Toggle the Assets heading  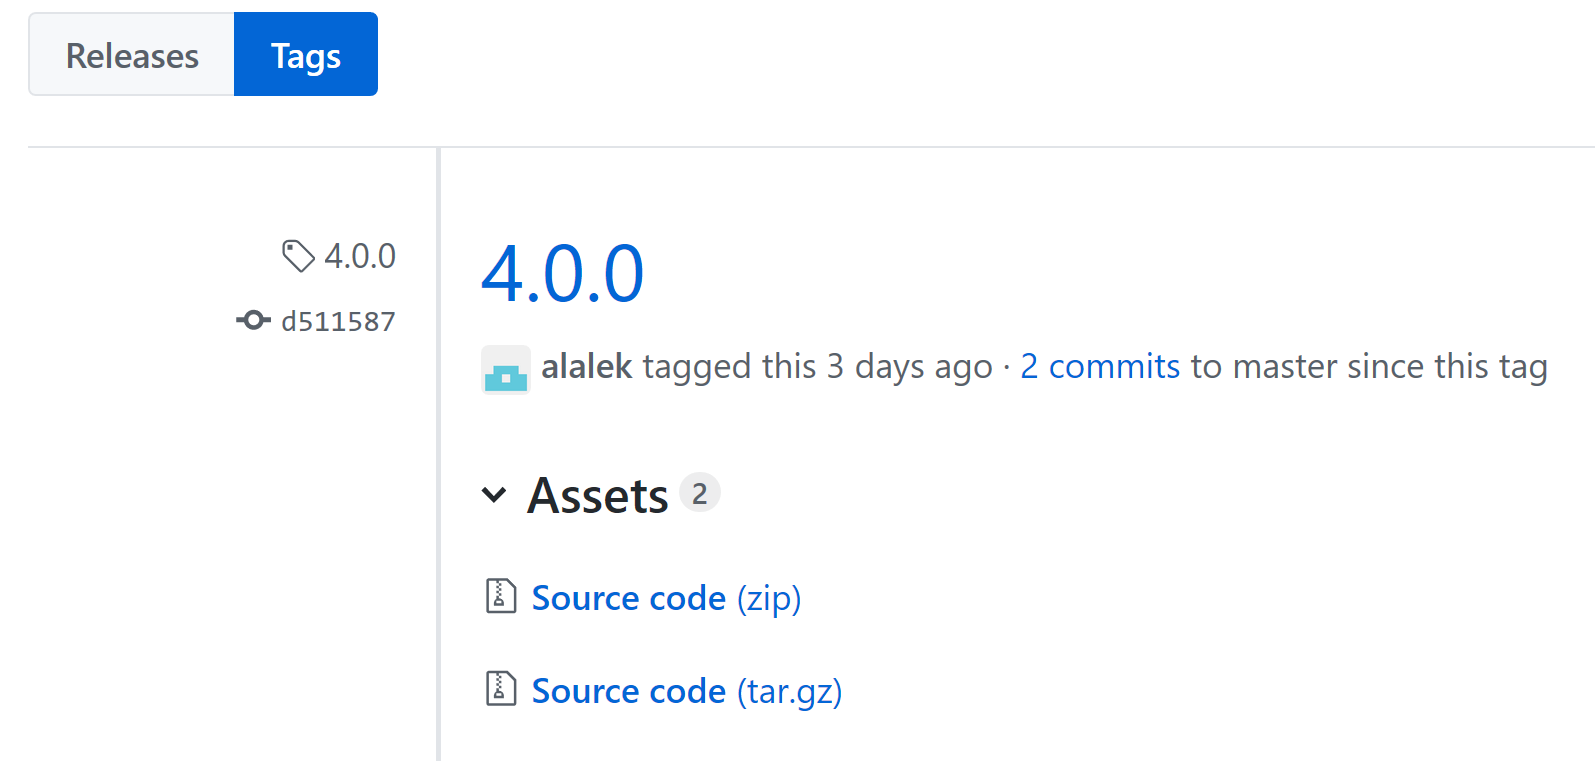pyautogui.click(x=598, y=495)
